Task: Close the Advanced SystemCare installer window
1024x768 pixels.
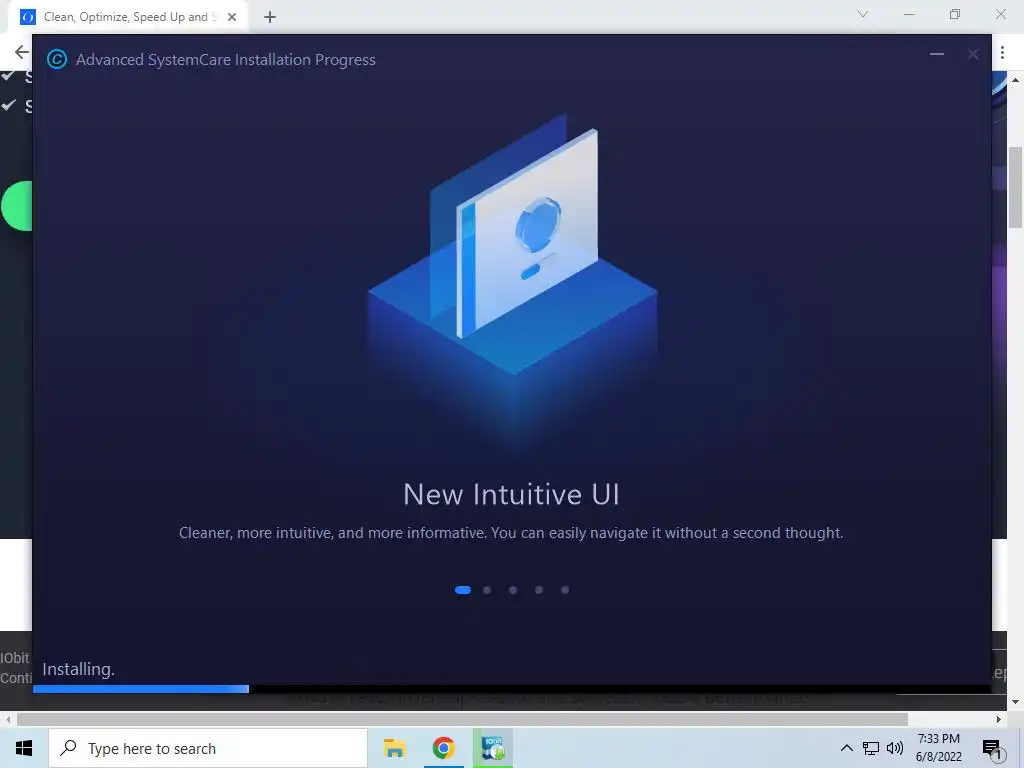Action: 972,54
